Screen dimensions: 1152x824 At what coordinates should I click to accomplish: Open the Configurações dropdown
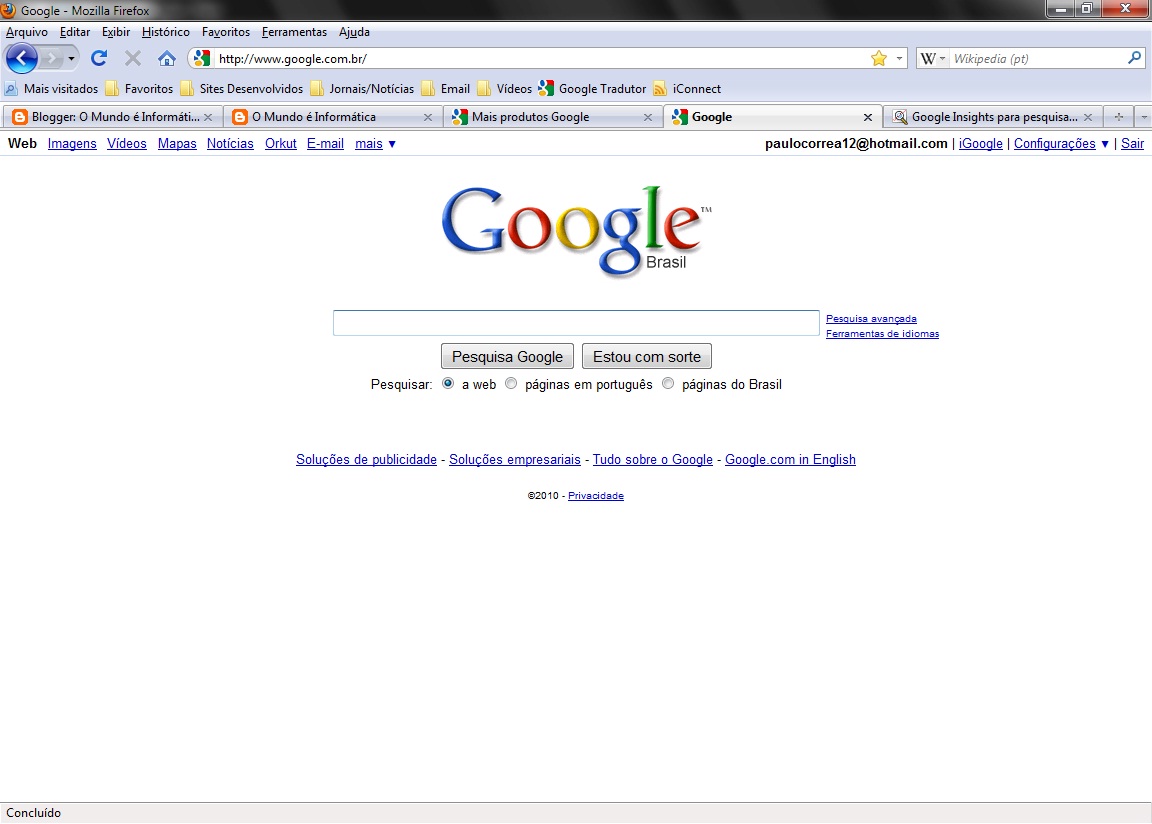click(x=1055, y=143)
